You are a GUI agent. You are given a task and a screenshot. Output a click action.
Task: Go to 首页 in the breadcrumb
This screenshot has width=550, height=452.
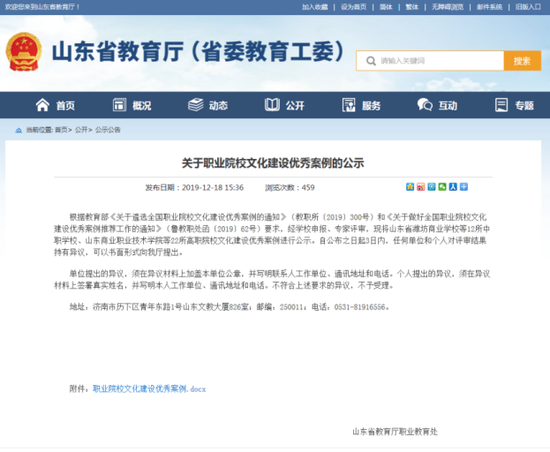point(61,130)
